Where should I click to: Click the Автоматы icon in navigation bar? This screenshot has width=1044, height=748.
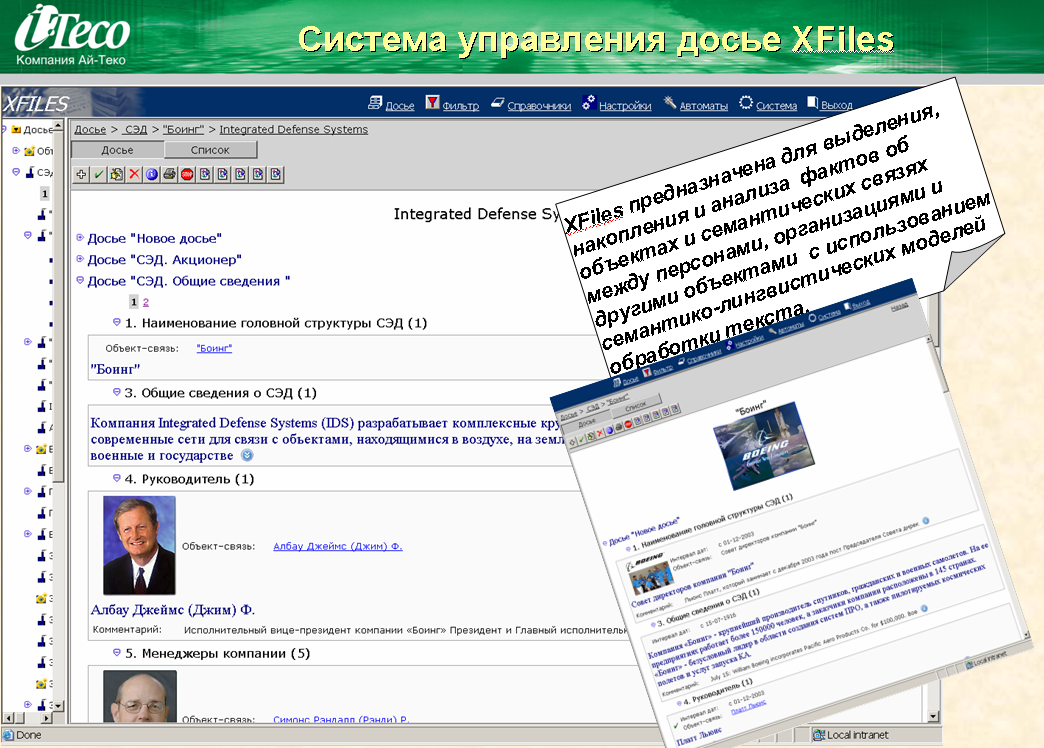[670, 103]
